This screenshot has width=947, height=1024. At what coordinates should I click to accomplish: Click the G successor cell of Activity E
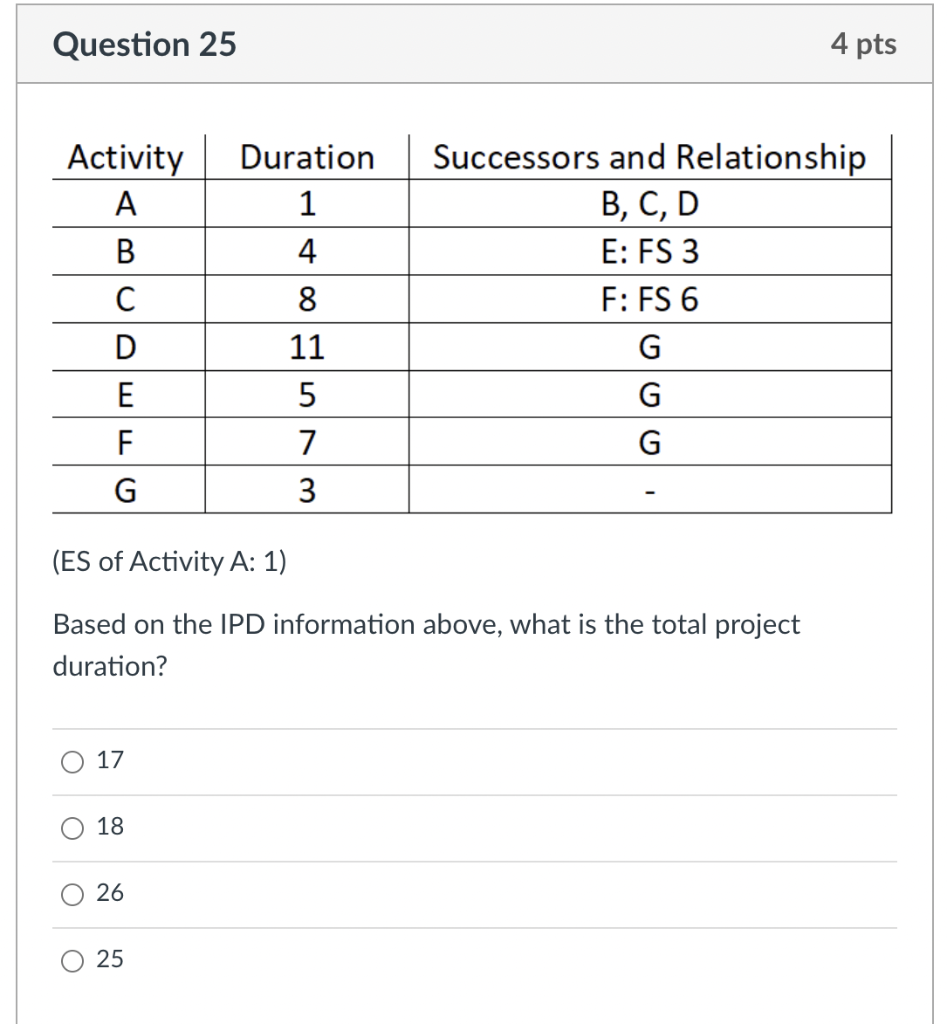pyautogui.click(x=650, y=395)
